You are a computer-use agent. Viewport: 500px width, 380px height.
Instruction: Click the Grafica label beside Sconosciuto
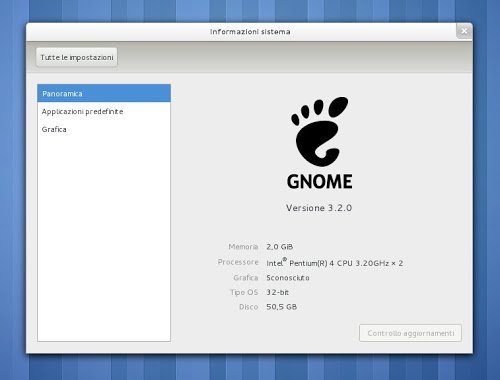point(246,278)
